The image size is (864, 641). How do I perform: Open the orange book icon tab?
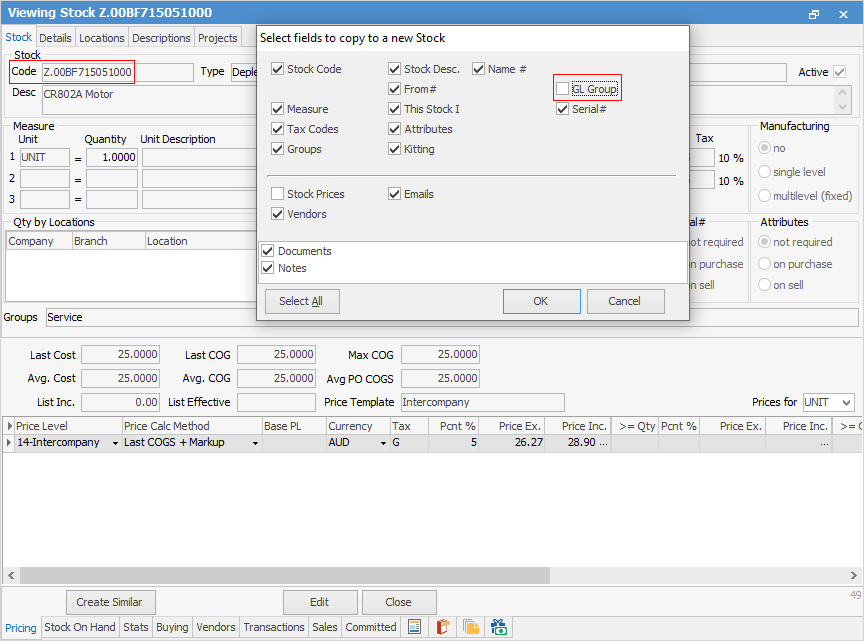coord(443,628)
